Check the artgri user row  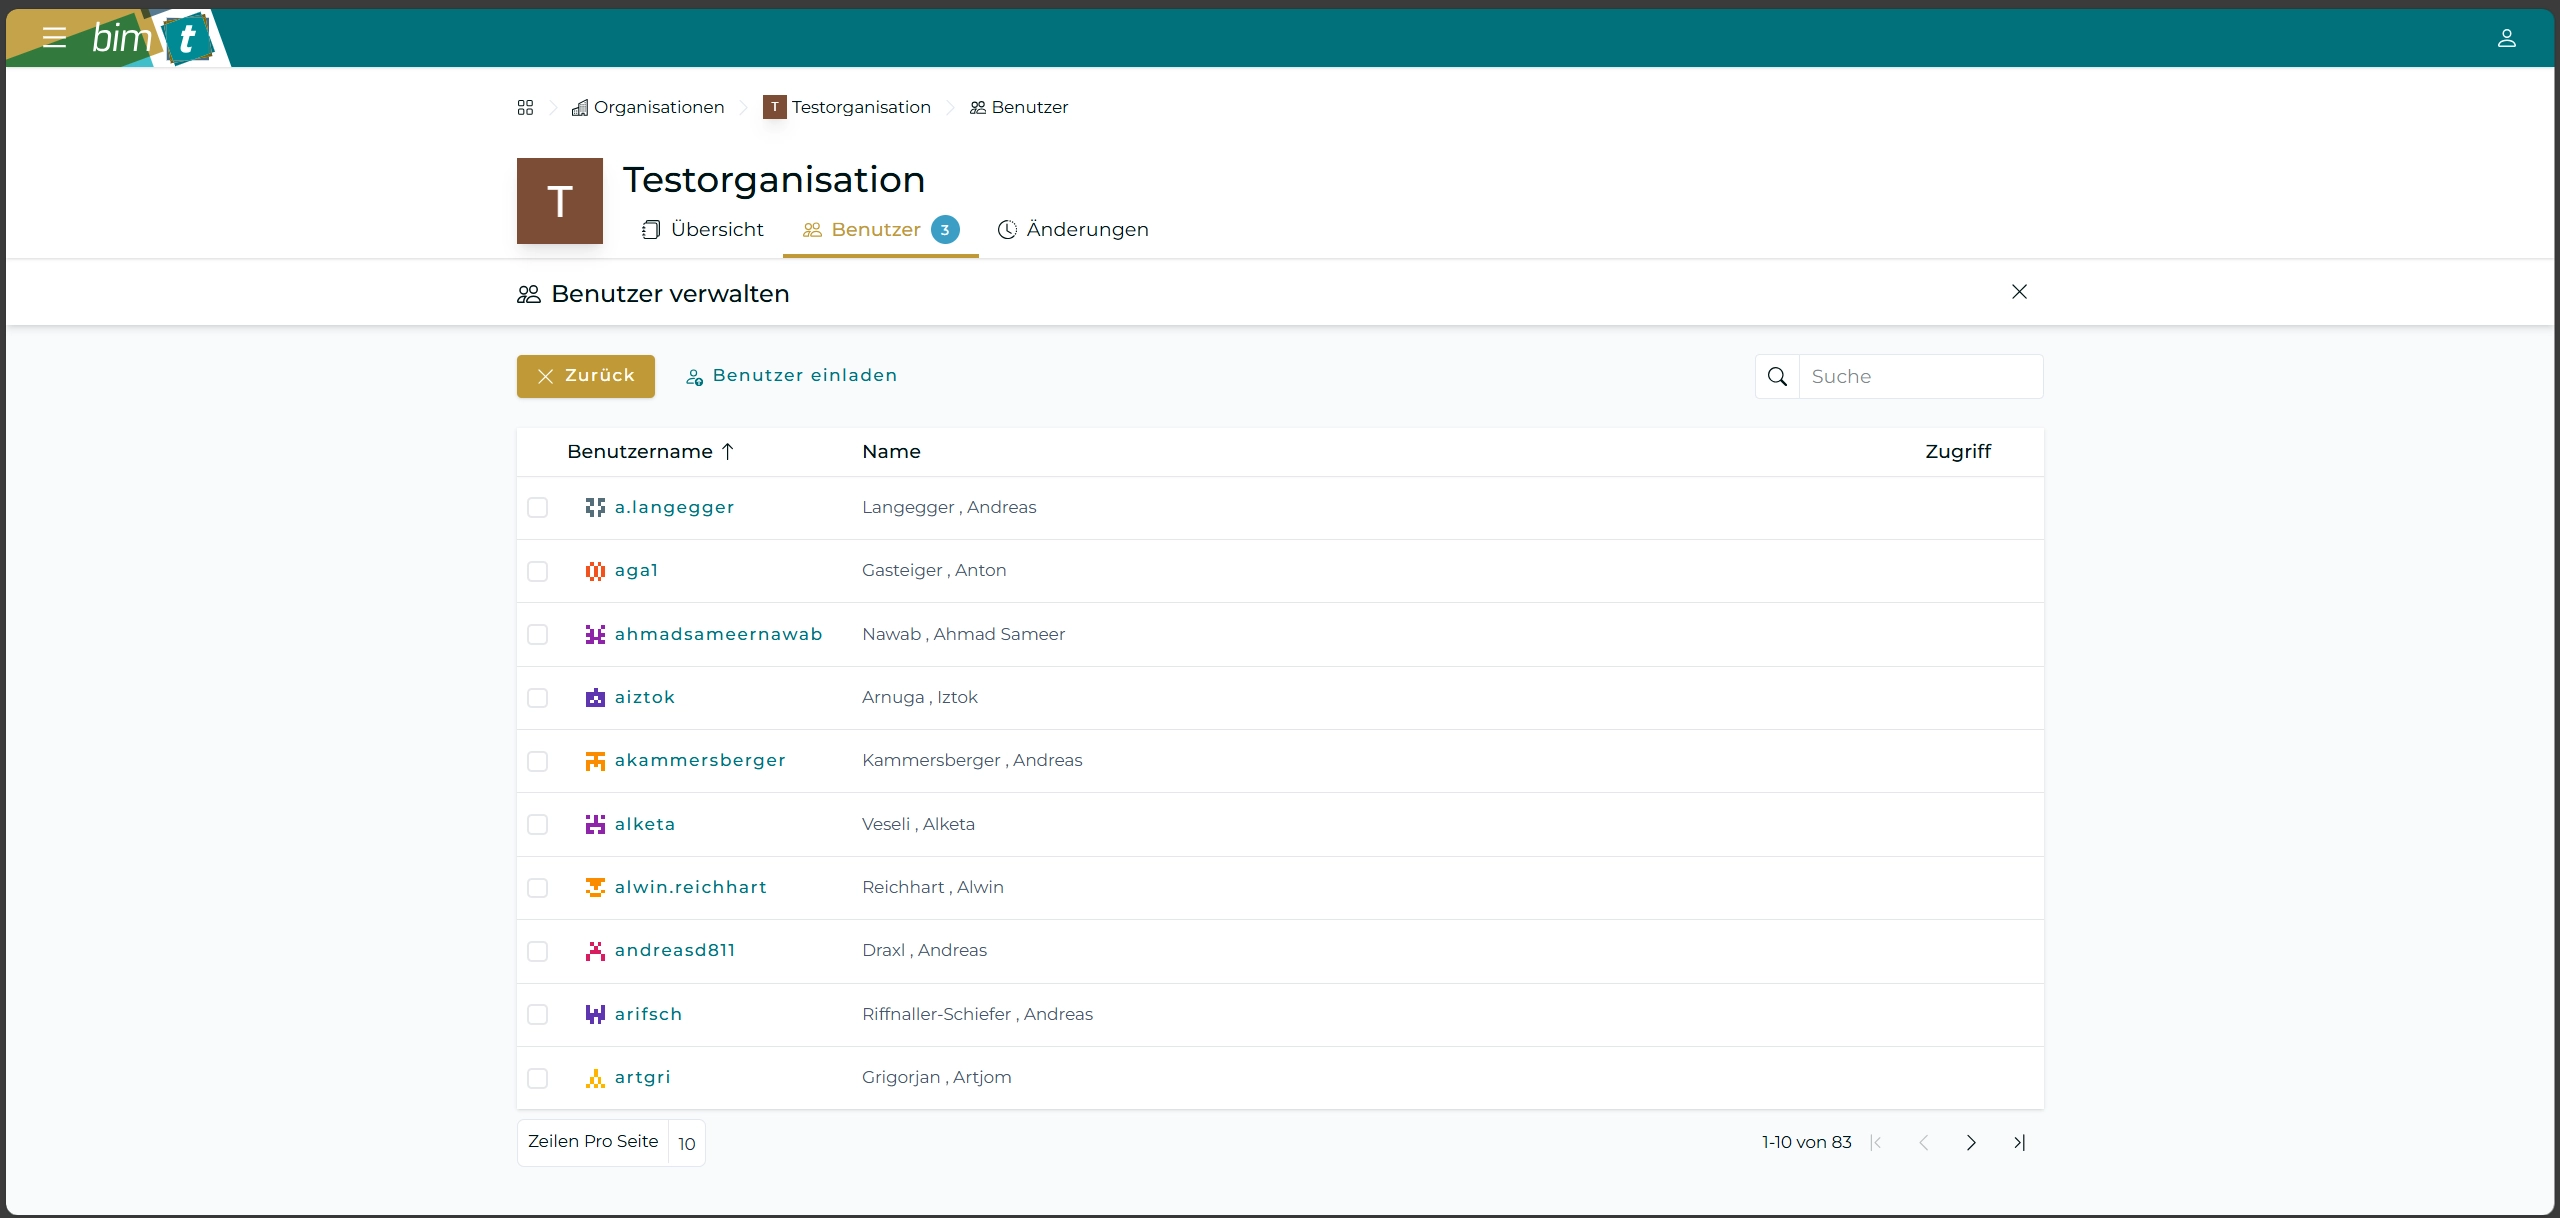coord(537,1078)
